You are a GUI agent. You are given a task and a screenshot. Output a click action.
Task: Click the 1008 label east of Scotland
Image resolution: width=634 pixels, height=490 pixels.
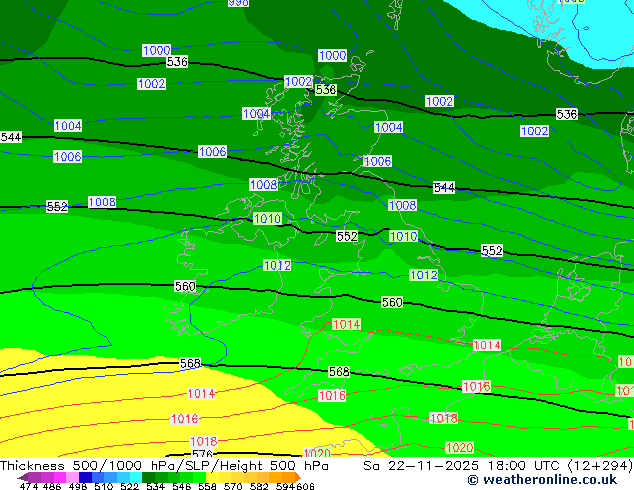pyautogui.click(x=403, y=205)
